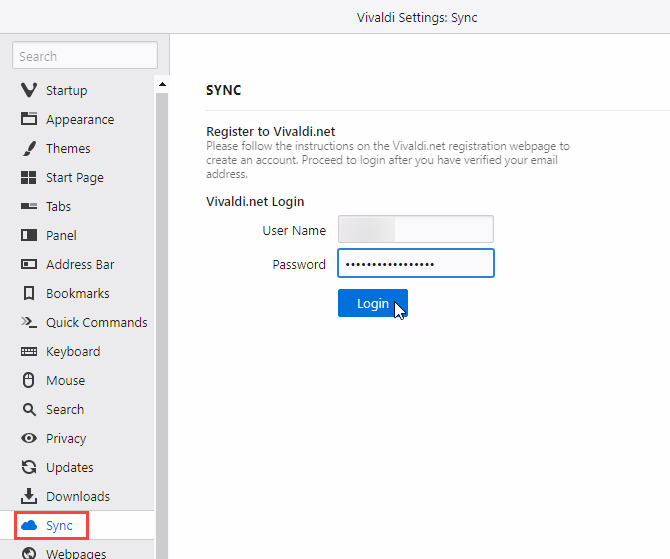The width and height of the screenshot is (670, 559).
Task: Click the Panel icon in sidebar
Action: point(29,235)
